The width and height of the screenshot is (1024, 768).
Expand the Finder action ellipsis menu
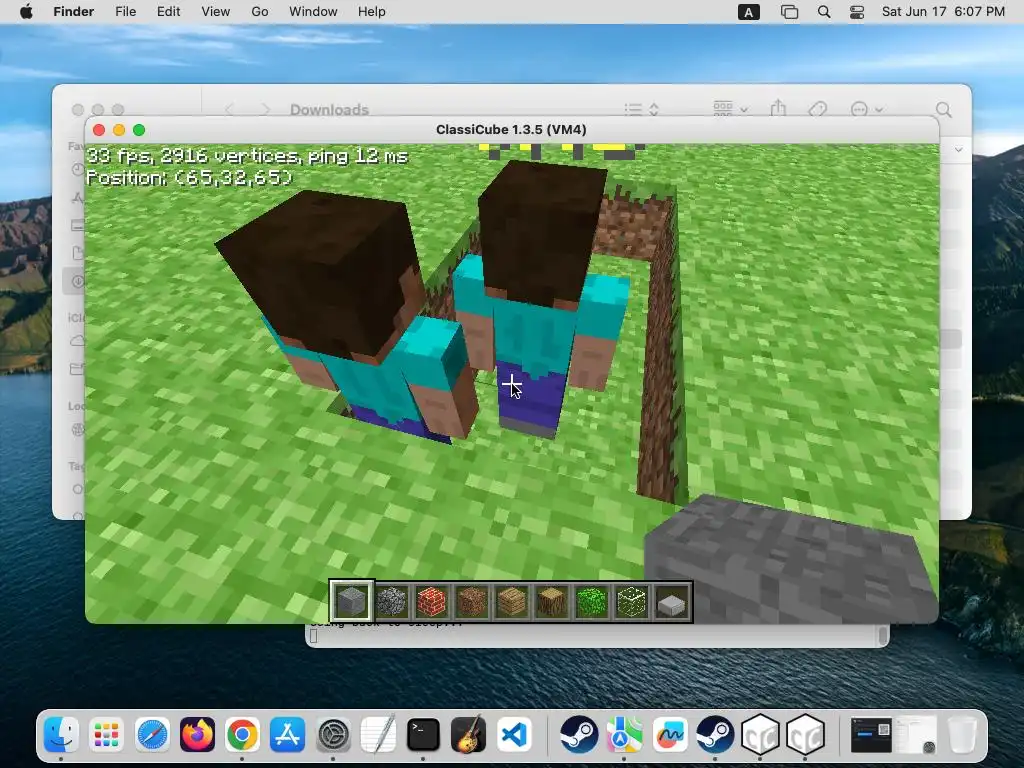867,109
